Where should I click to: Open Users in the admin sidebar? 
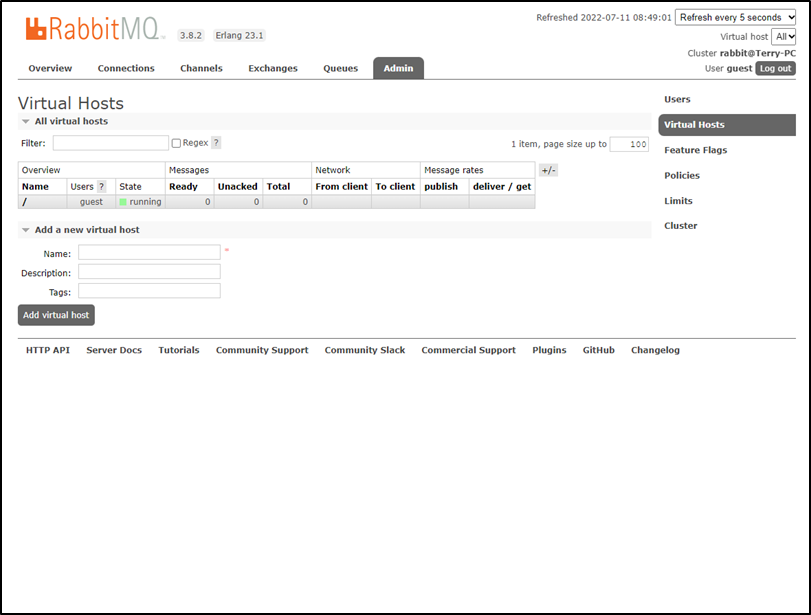(x=677, y=99)
